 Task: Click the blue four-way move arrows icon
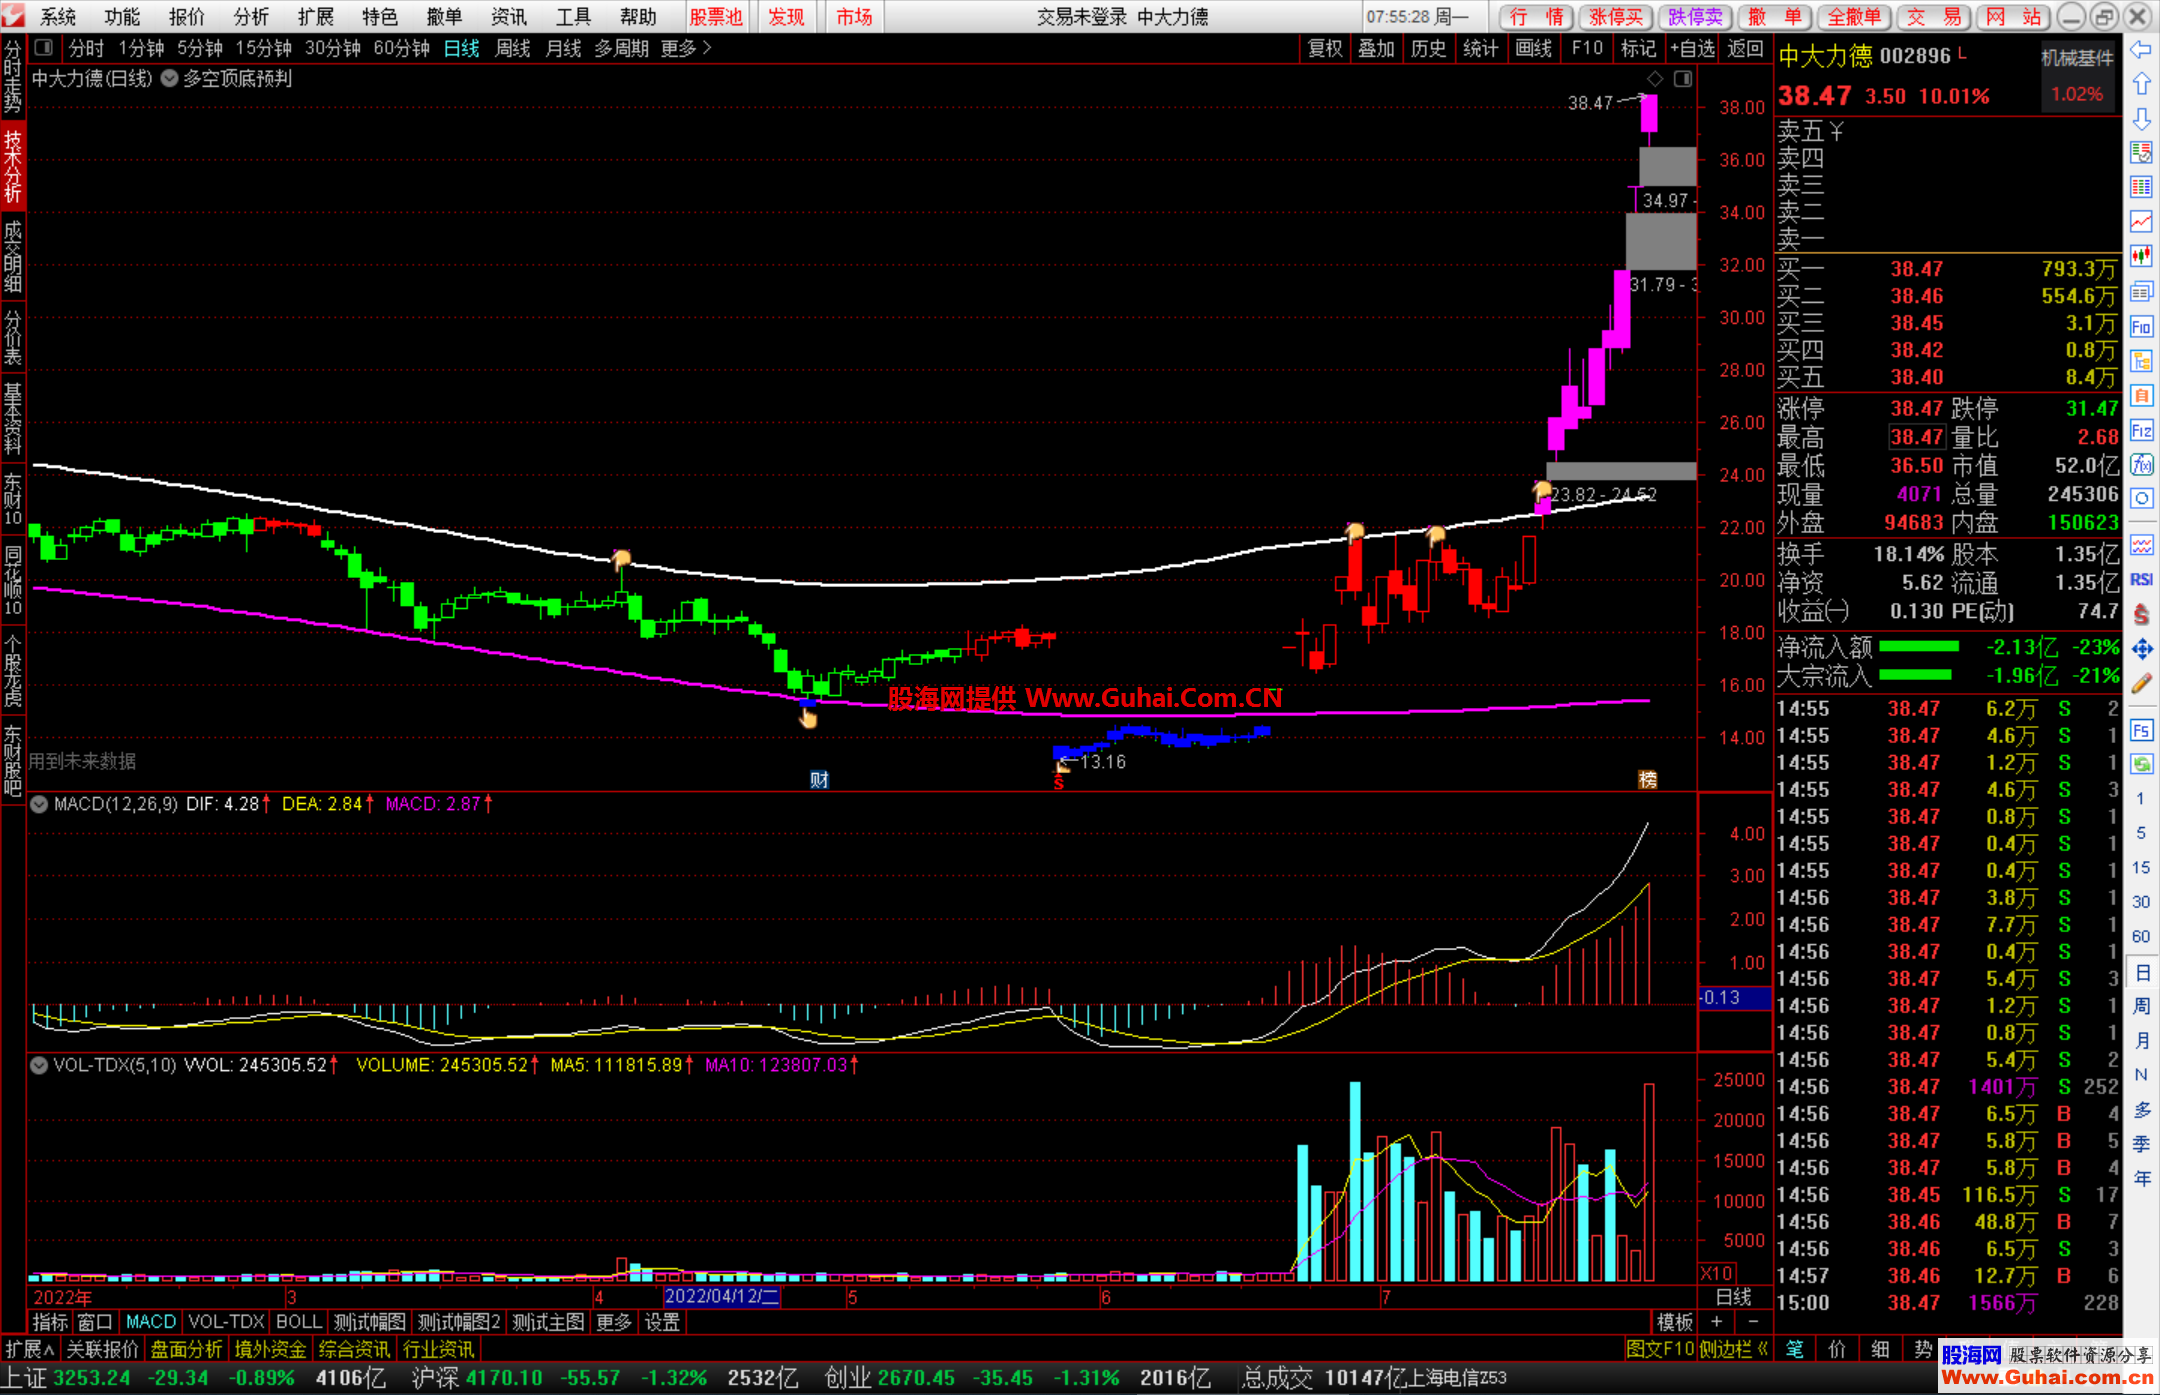[2141, 649]
